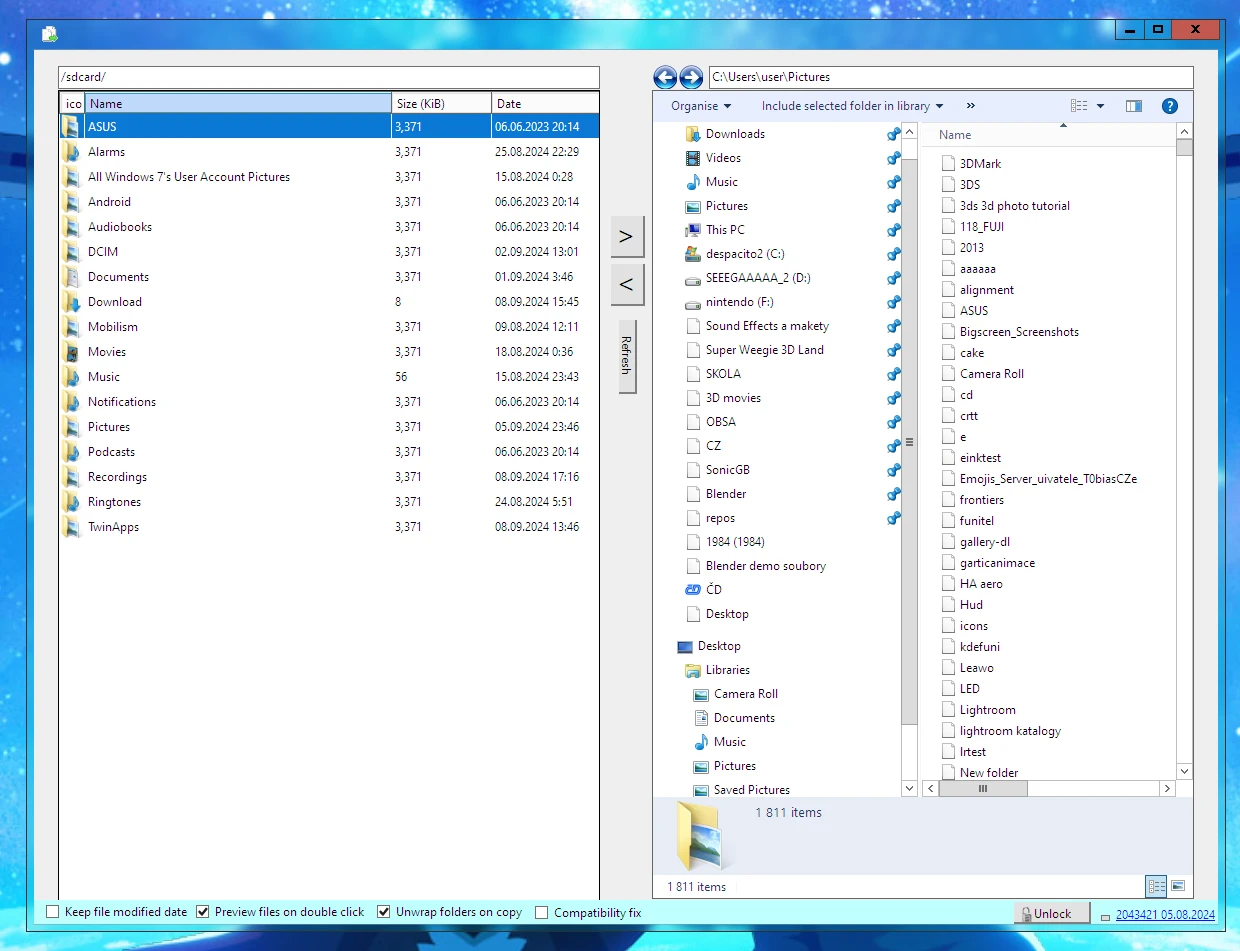Switch to large thumbnails view icon at bottom right
1240x951 pixels.
coord(1178,886)
